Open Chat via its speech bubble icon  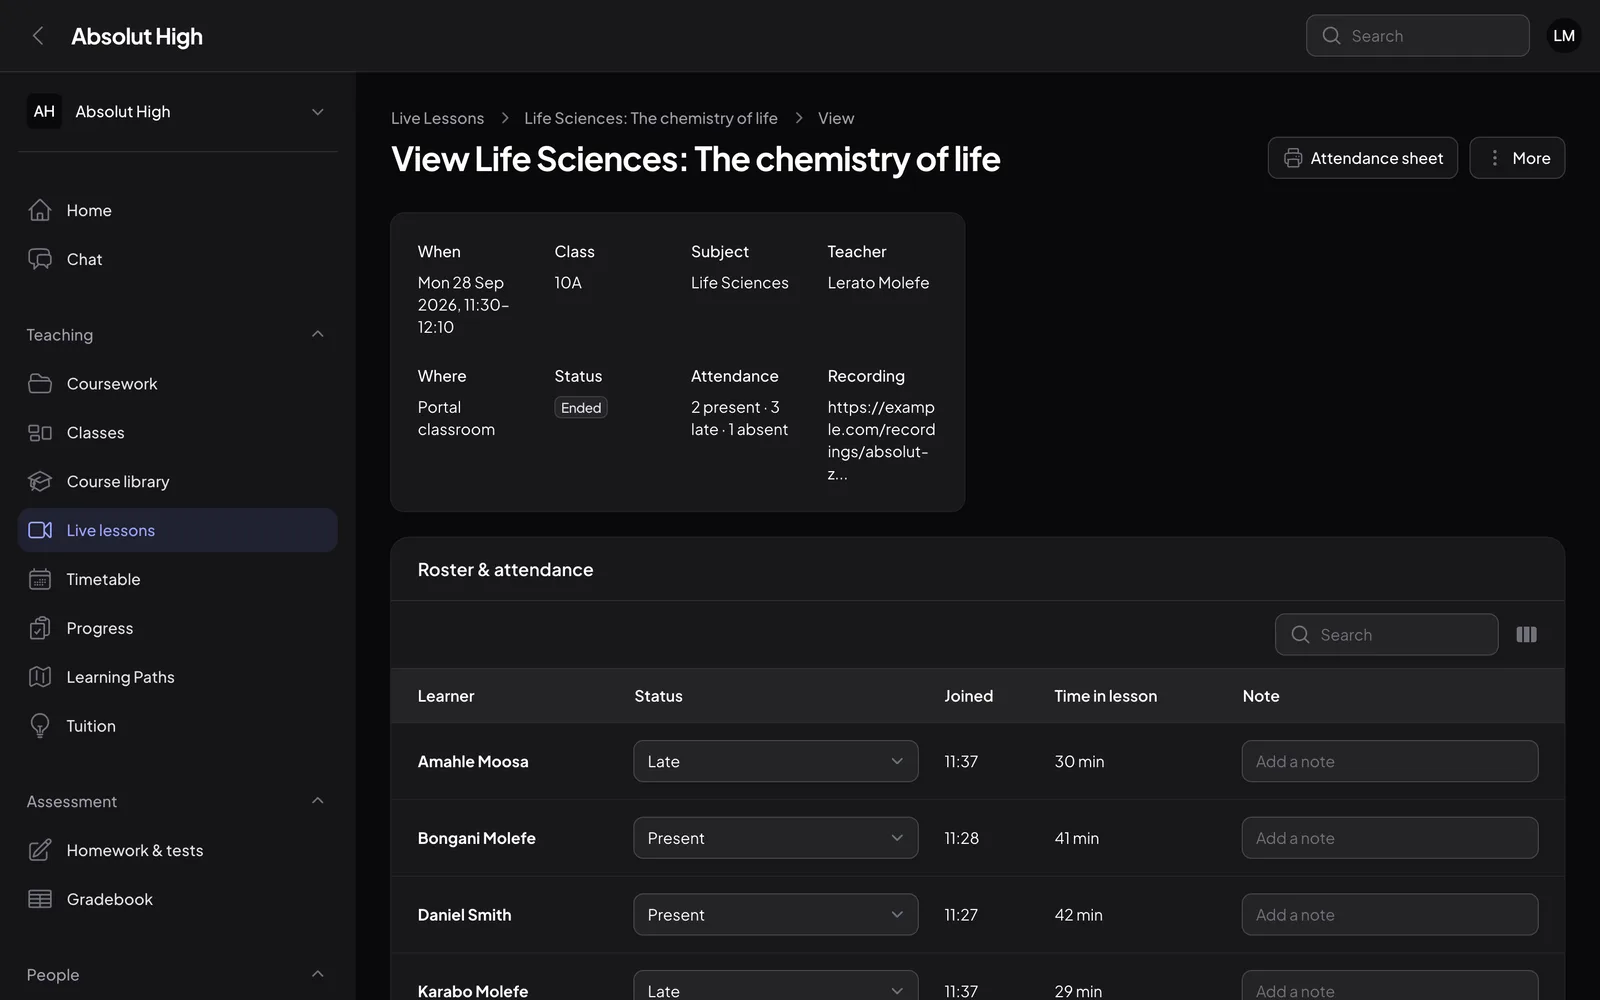[x=40, y=259]
